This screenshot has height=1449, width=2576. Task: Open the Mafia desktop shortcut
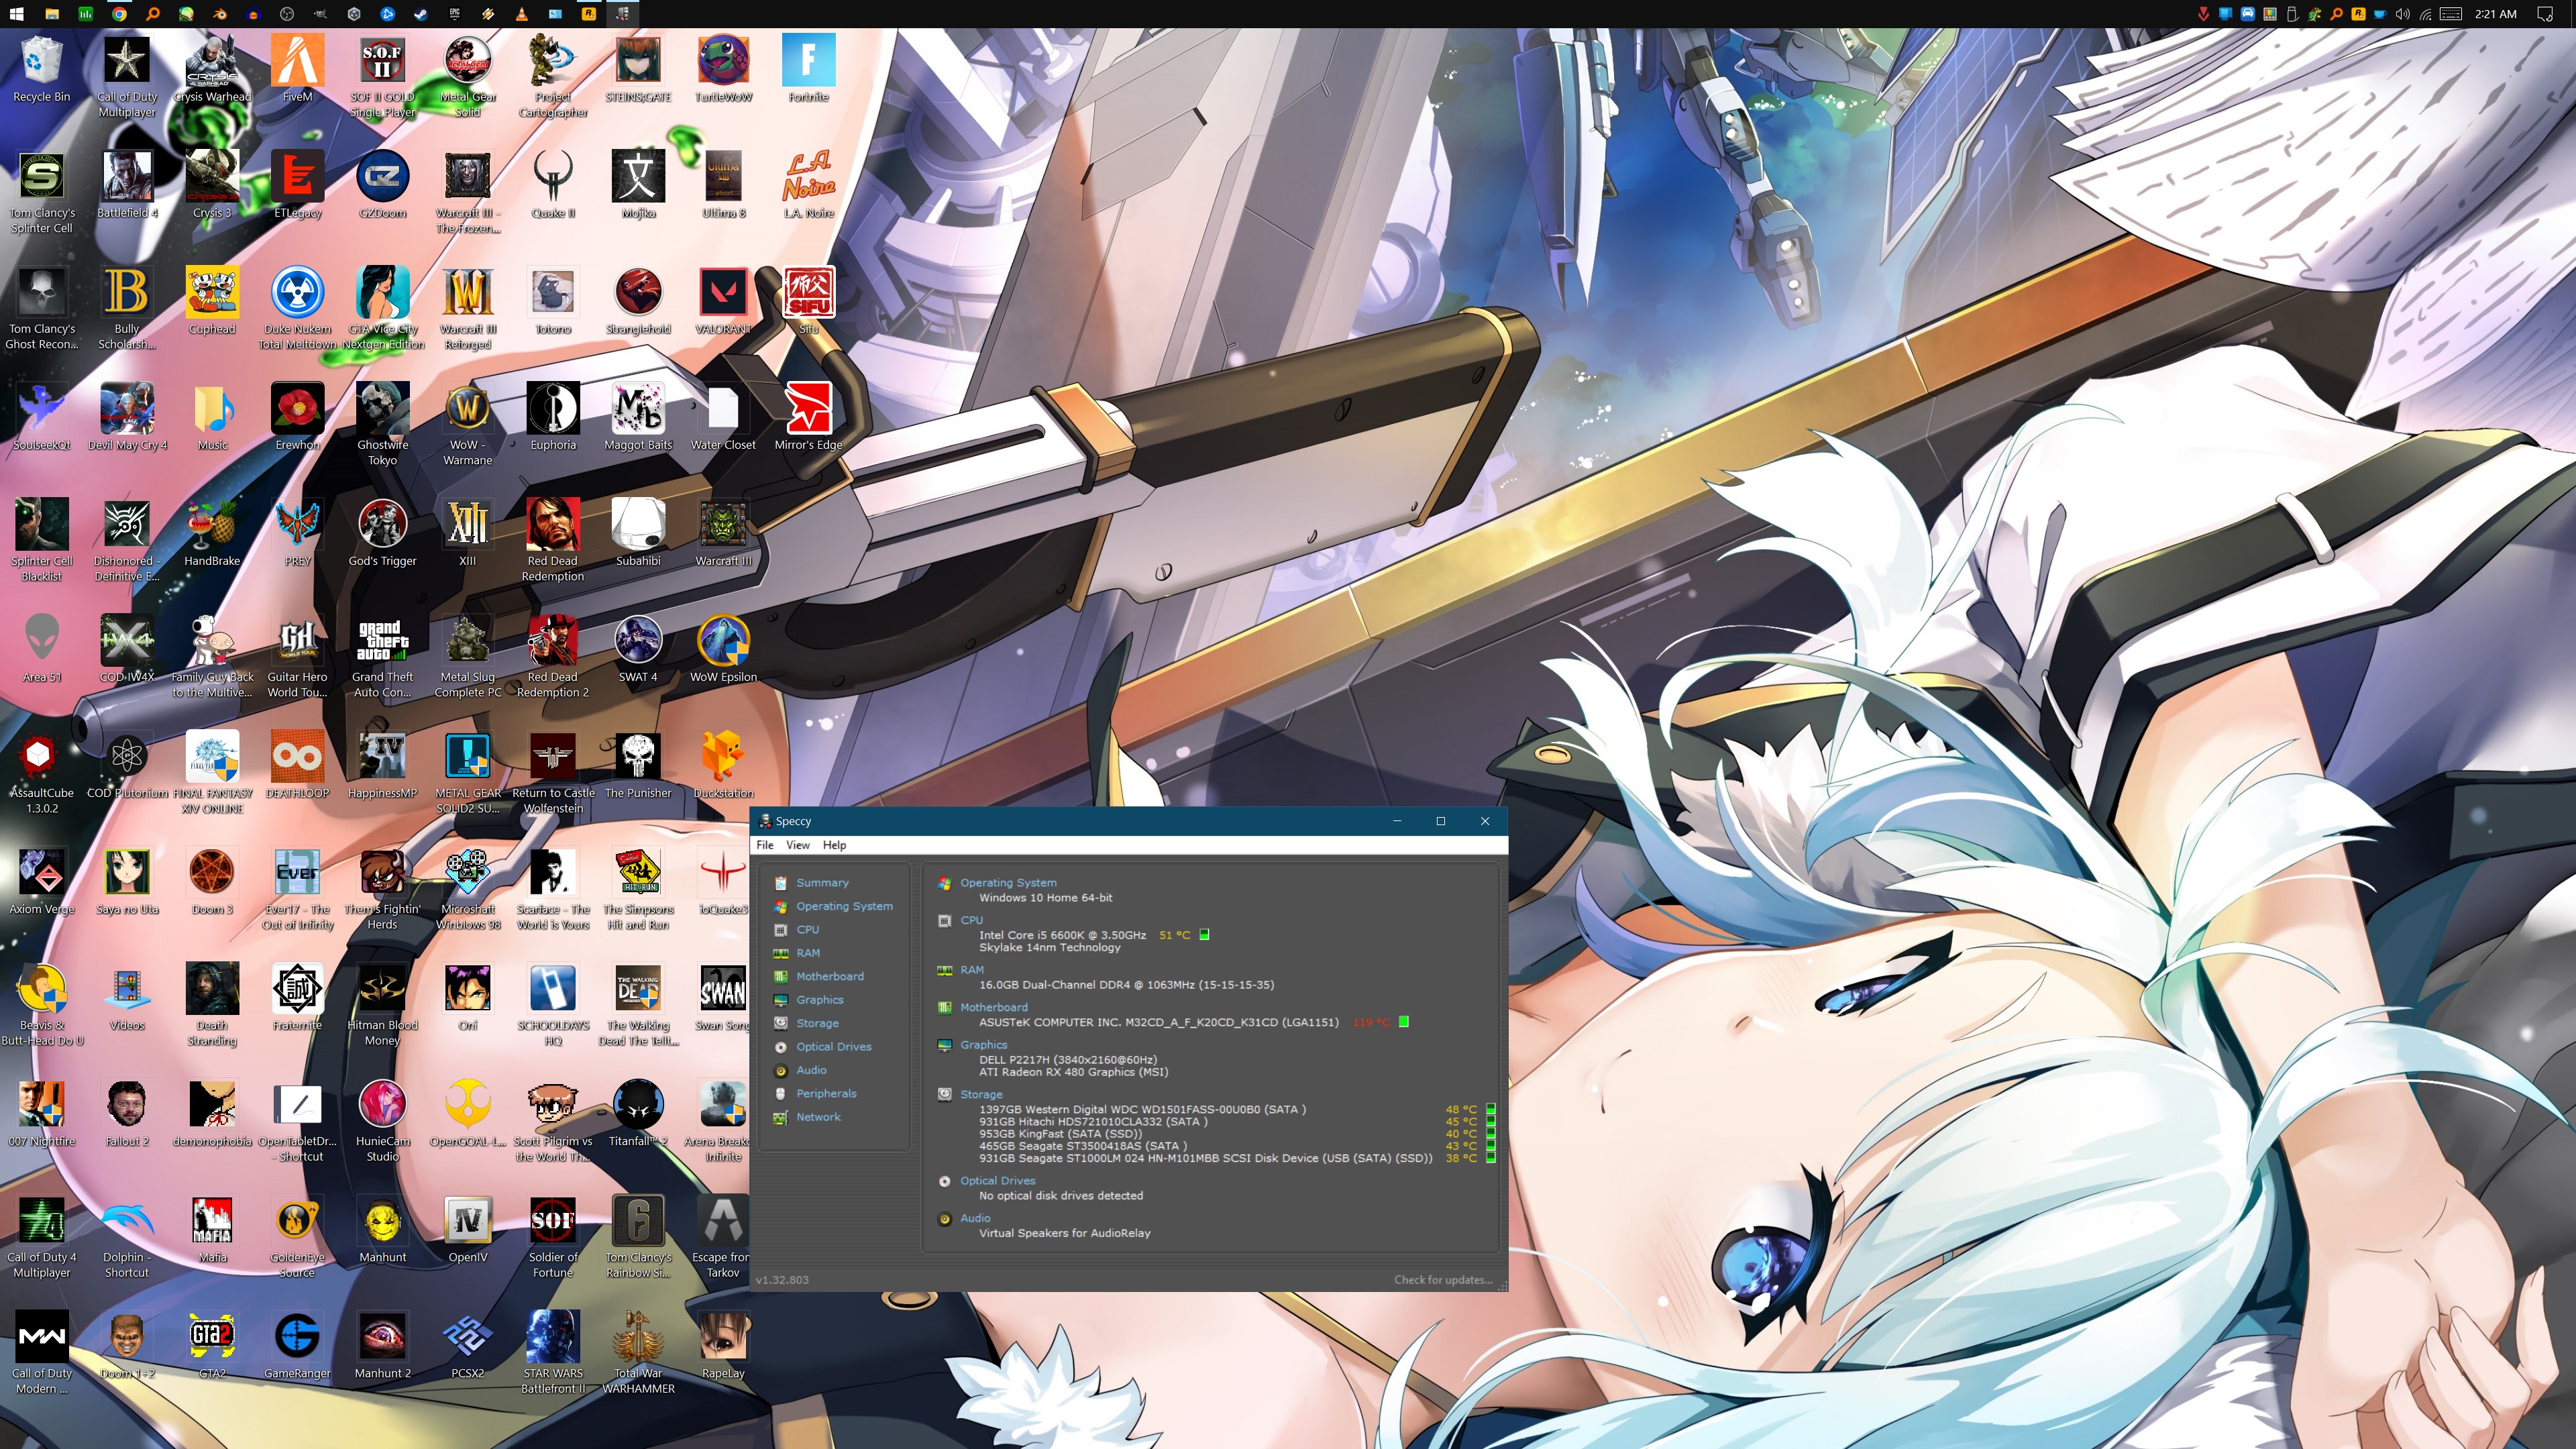pyautogui.click(x=212, y=1229)
